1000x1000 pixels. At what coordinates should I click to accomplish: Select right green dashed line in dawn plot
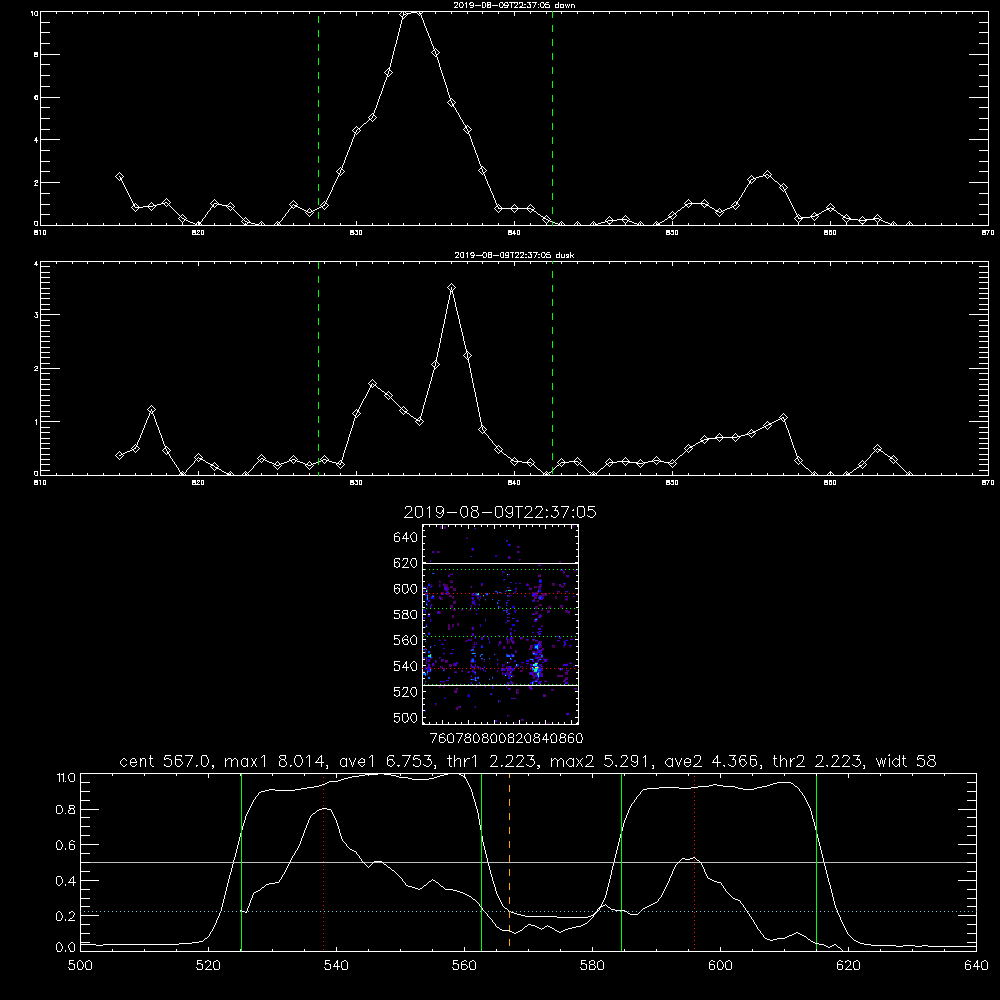[x=552, y=118]
